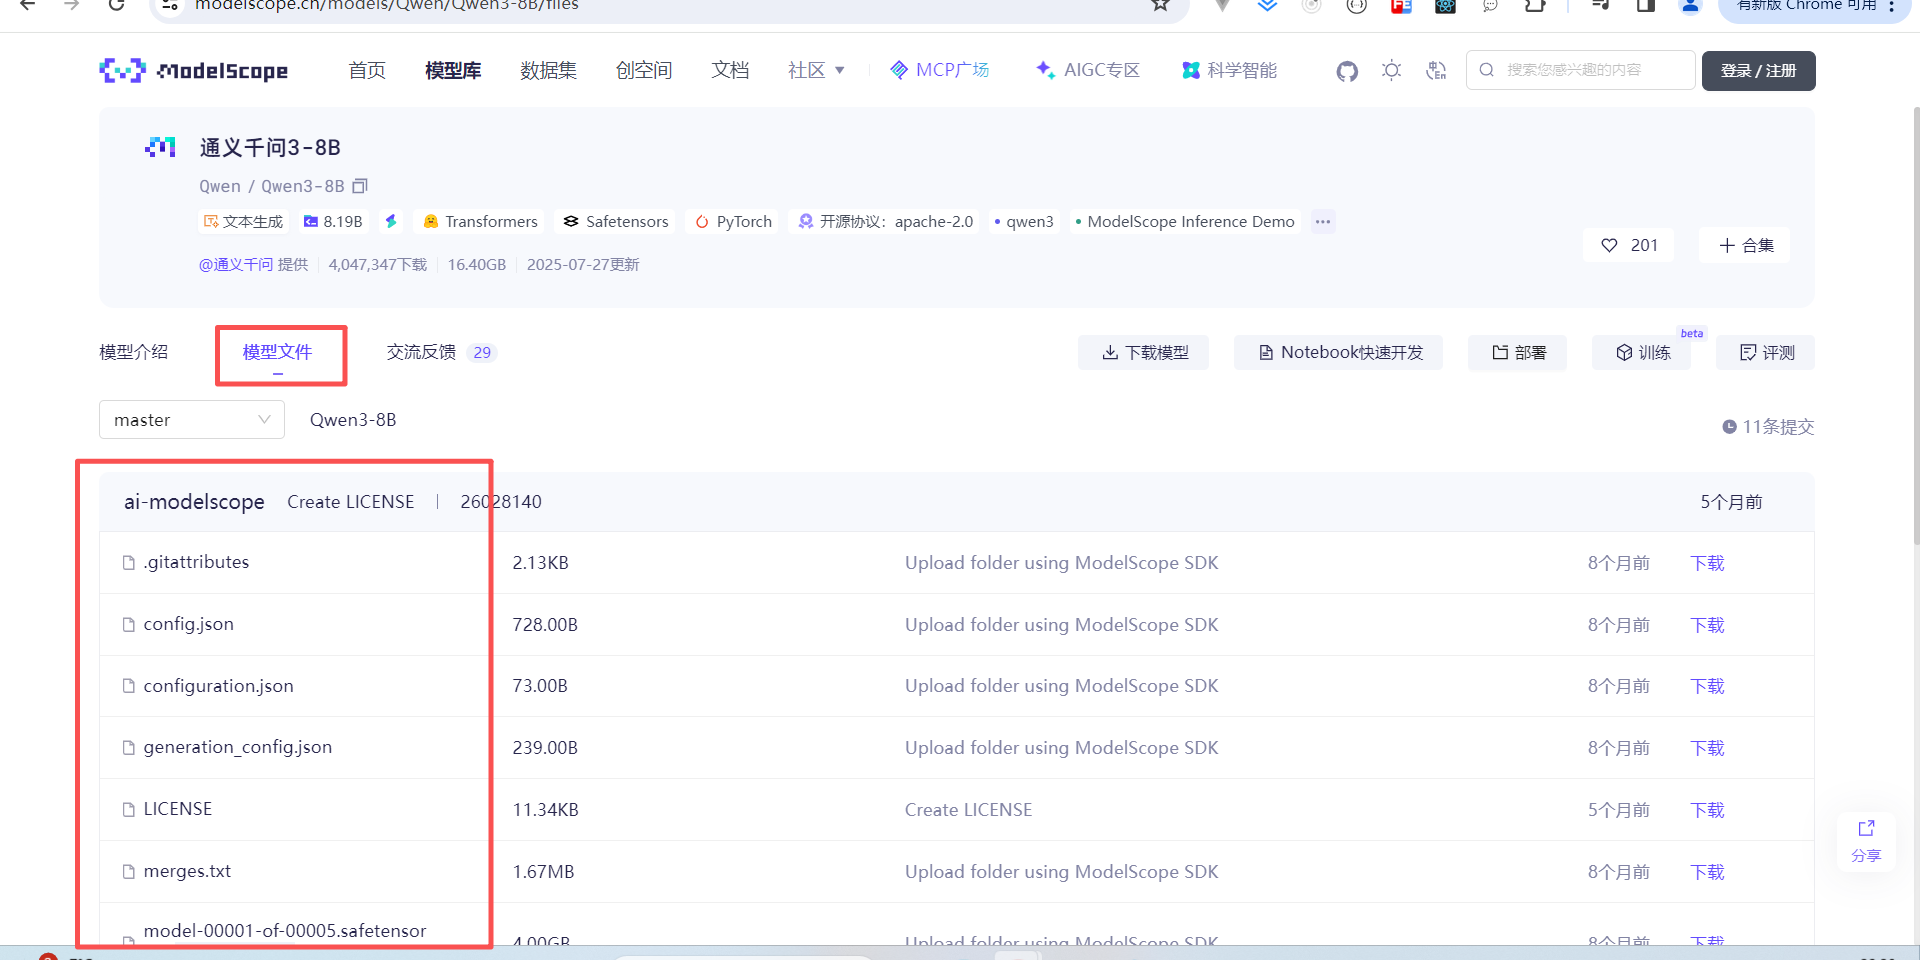Image resolution: width=1920 pixels, height=960 pixels.
Task: Click the Qwen3-8B breadcrumb path
Action: (x=353, y=420)
